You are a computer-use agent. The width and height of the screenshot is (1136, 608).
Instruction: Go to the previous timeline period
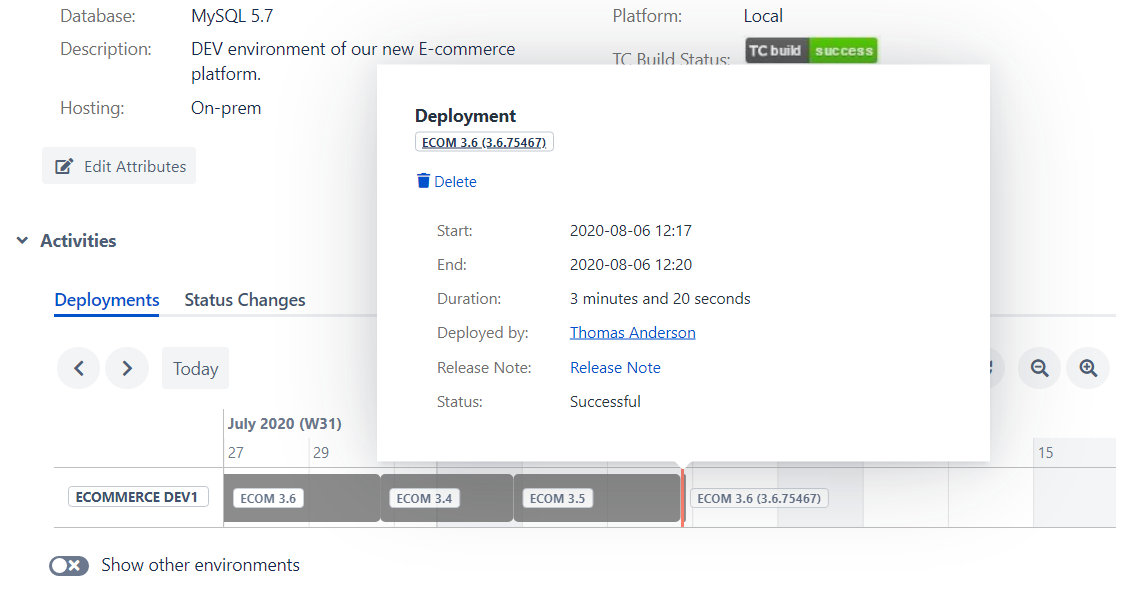pyautogui.click(x=78, y=368)
